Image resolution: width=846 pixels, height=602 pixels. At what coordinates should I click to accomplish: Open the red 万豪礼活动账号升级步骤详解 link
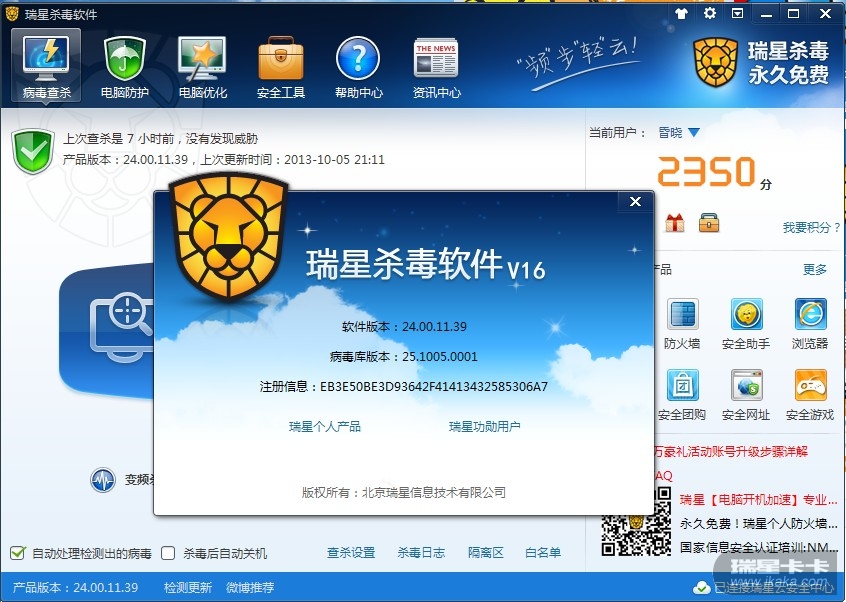(731, 452)
